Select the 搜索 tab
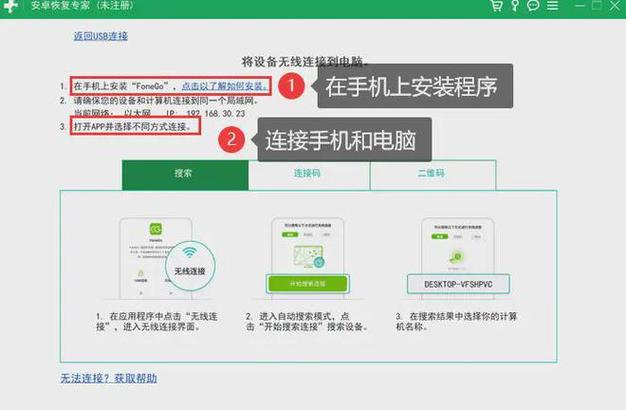This screenshot has height=410, width=626. [185, 175]
